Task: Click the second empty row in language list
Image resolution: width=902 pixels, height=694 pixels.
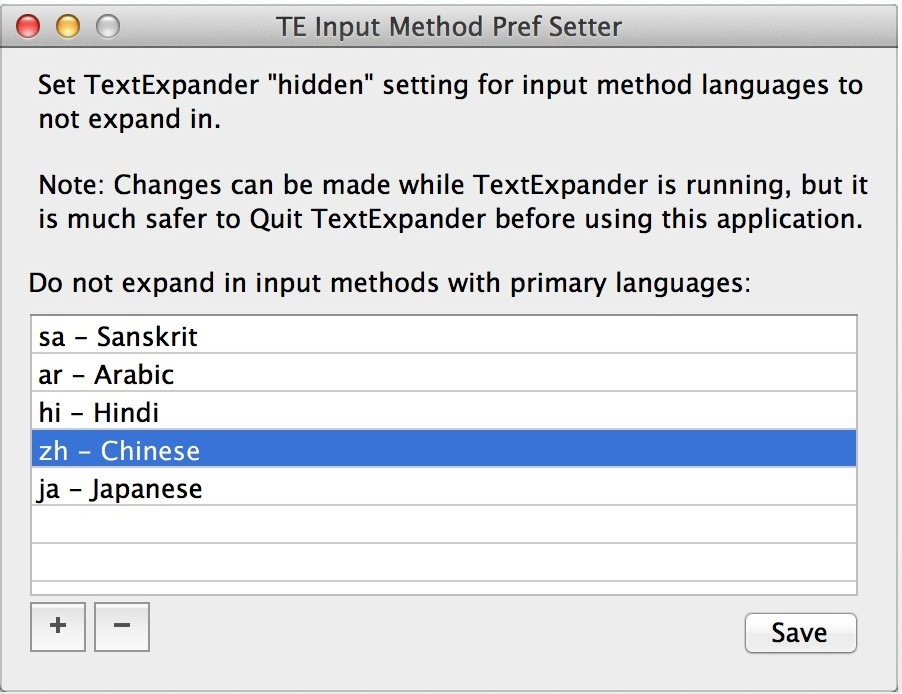Action: click(x=444, y=562)
